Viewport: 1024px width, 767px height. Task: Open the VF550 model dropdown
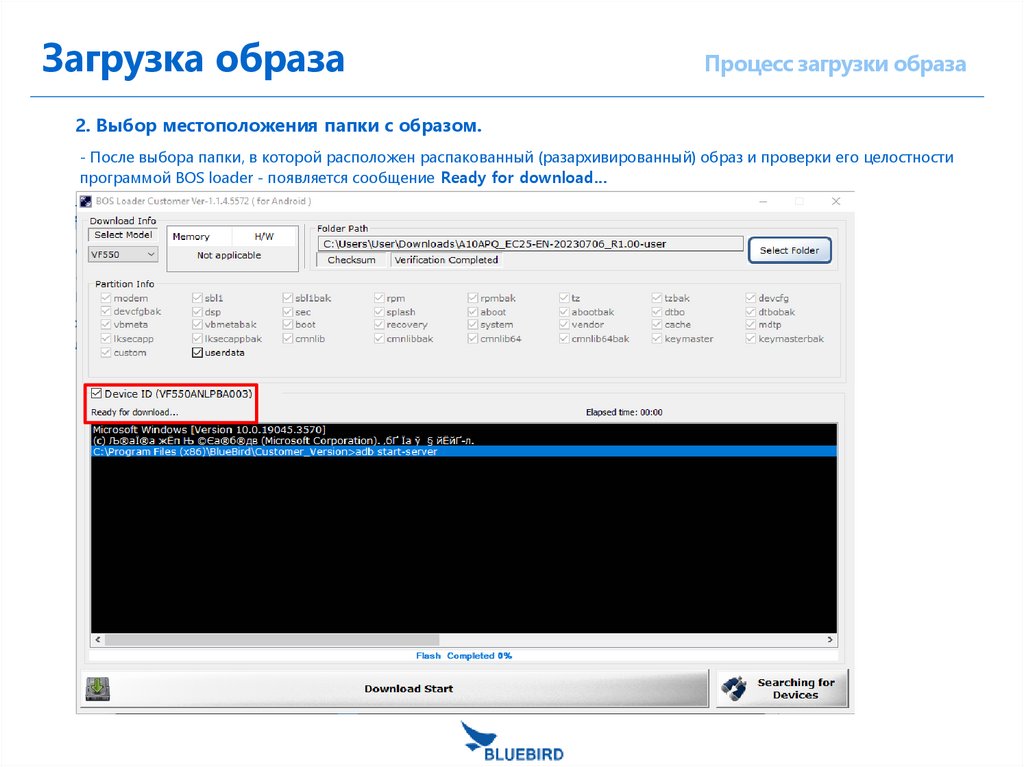pyautogui.click(x=123, y=254)
